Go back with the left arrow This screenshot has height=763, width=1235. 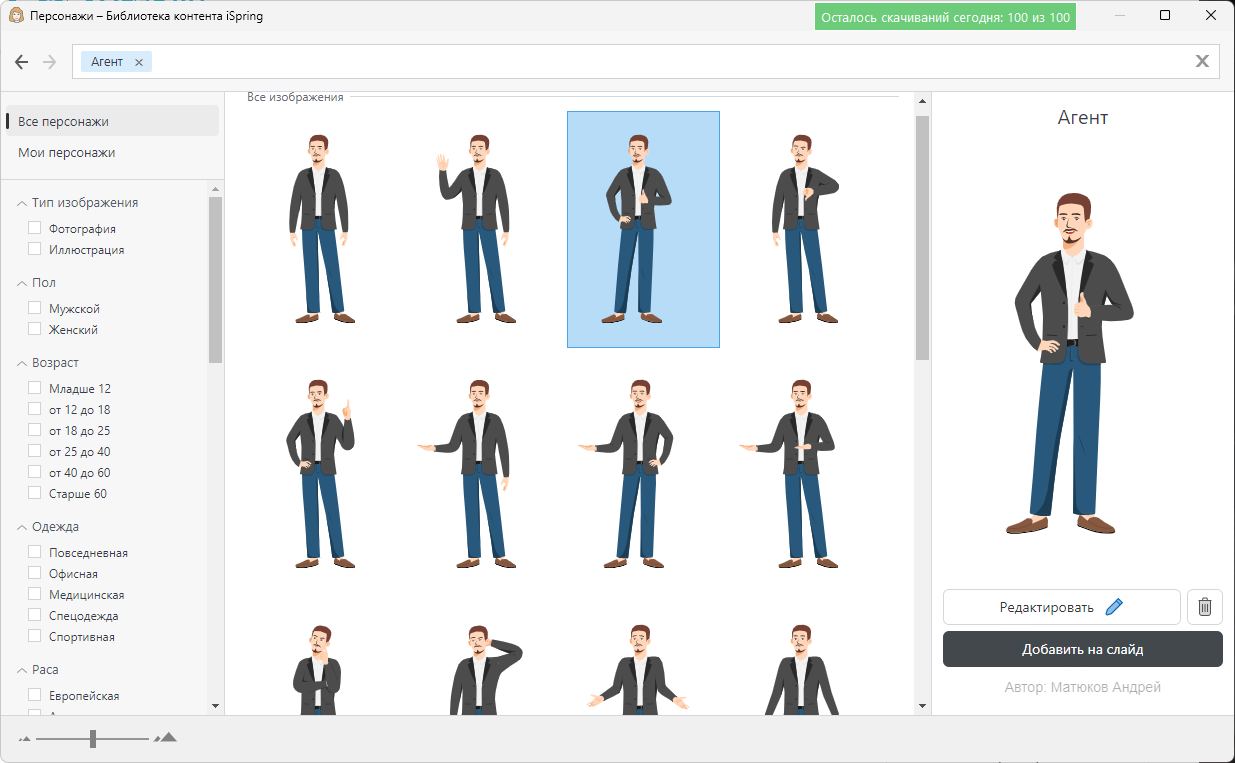(22, 62)
